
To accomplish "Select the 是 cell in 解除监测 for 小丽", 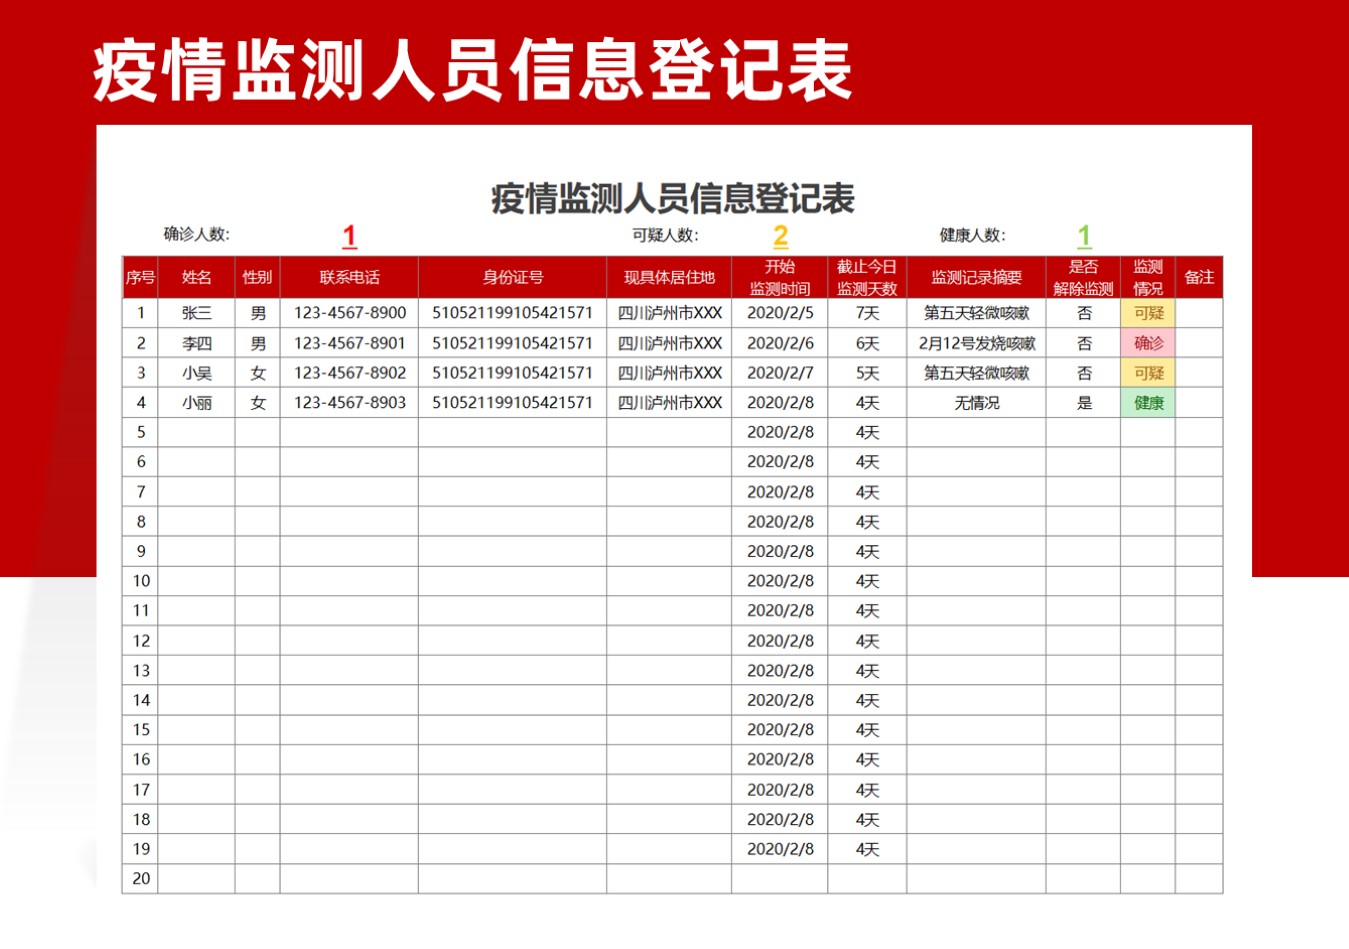I will 1081,402.
